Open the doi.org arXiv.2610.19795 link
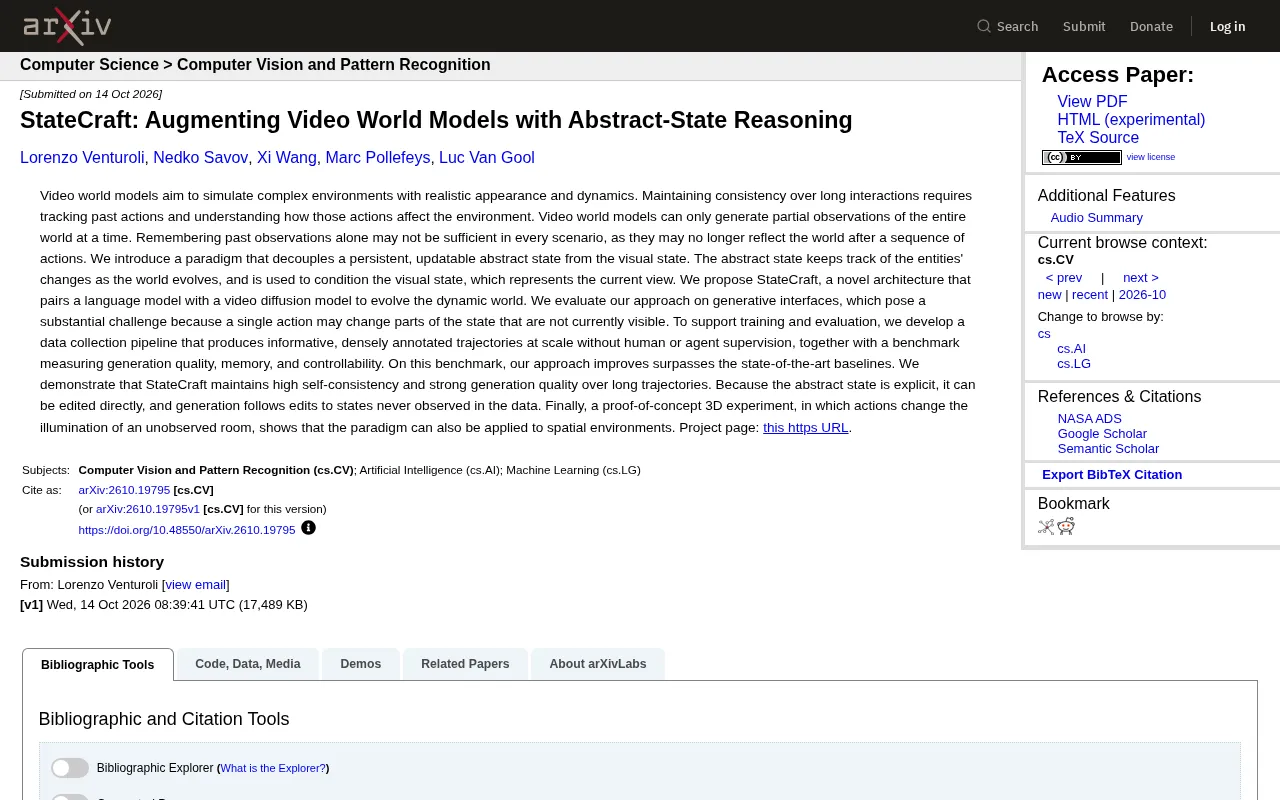1280x800 pixels. point(187,530)
